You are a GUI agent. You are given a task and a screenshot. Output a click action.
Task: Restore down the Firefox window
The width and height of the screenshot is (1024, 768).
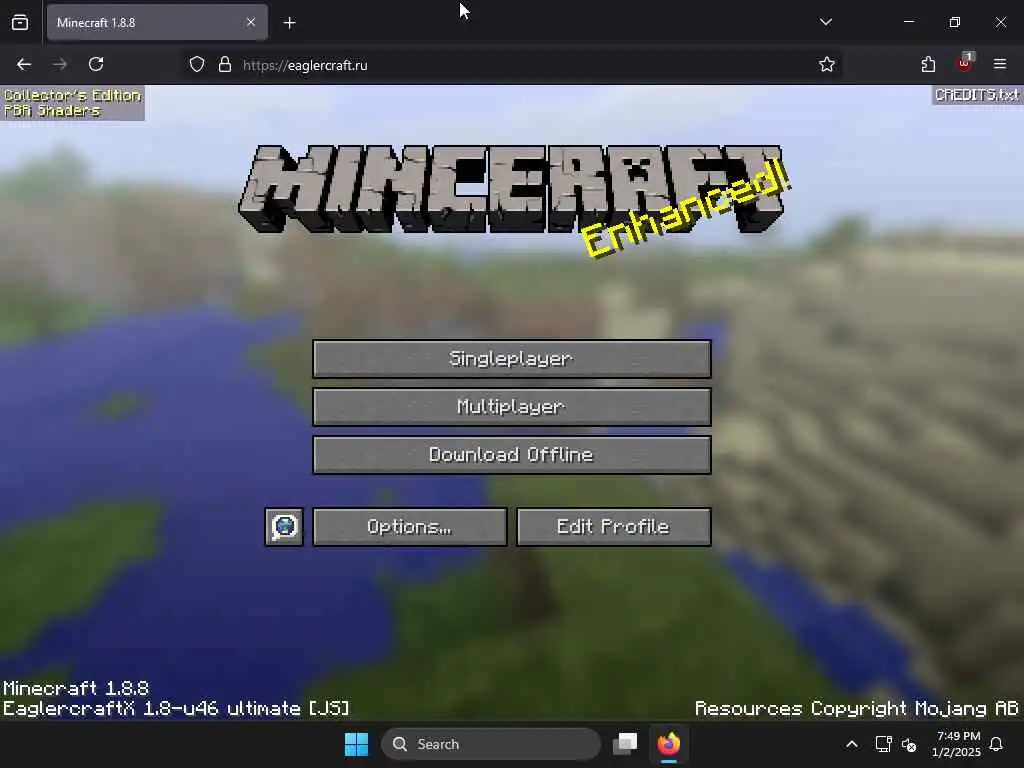coord(955,22)
